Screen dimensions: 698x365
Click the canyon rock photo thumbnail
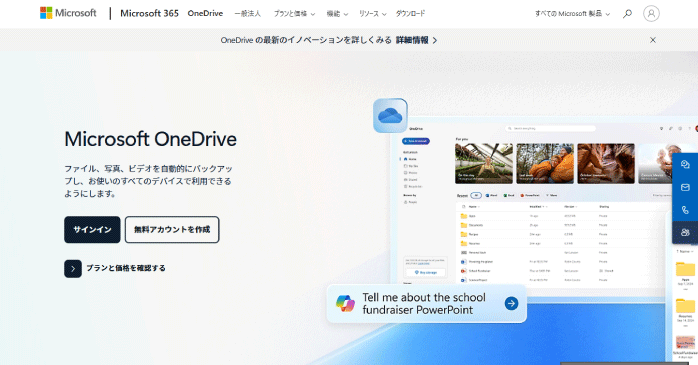point(606,163)
